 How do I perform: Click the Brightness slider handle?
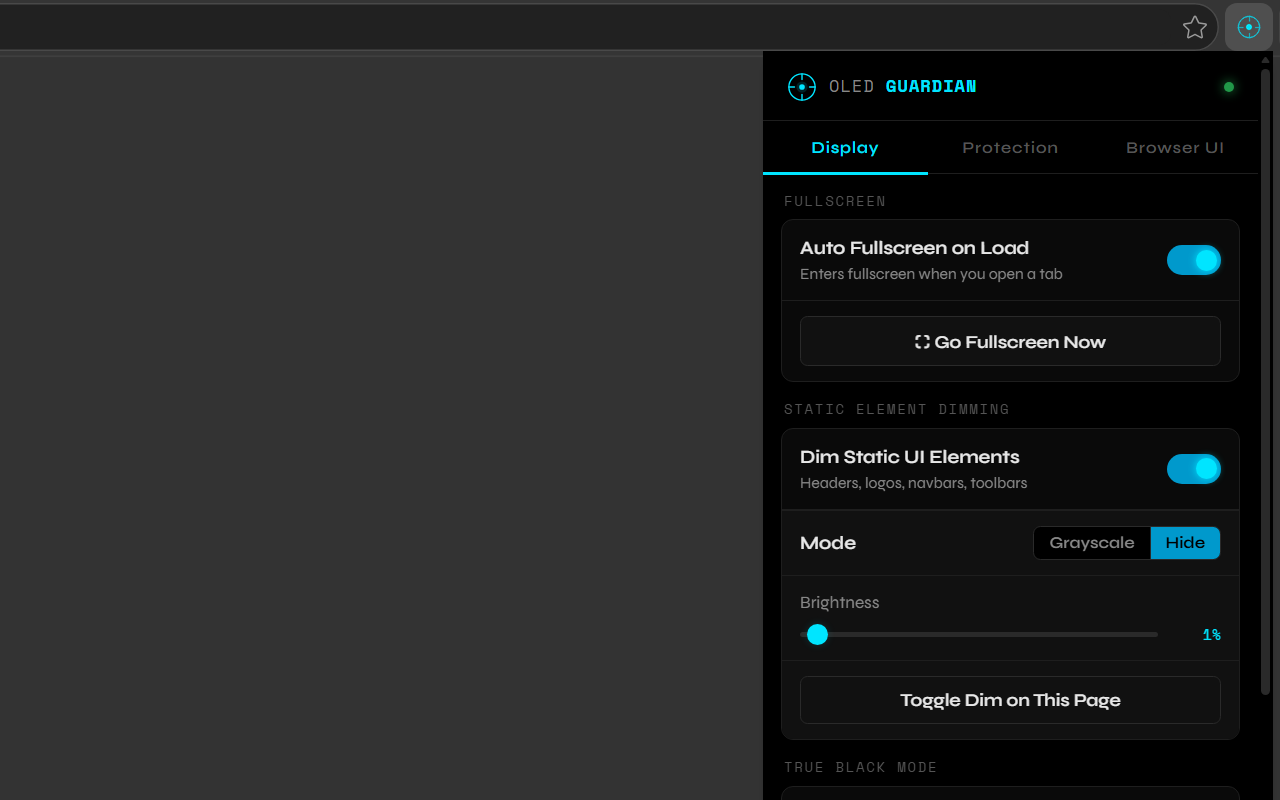[x=817, y=634]
